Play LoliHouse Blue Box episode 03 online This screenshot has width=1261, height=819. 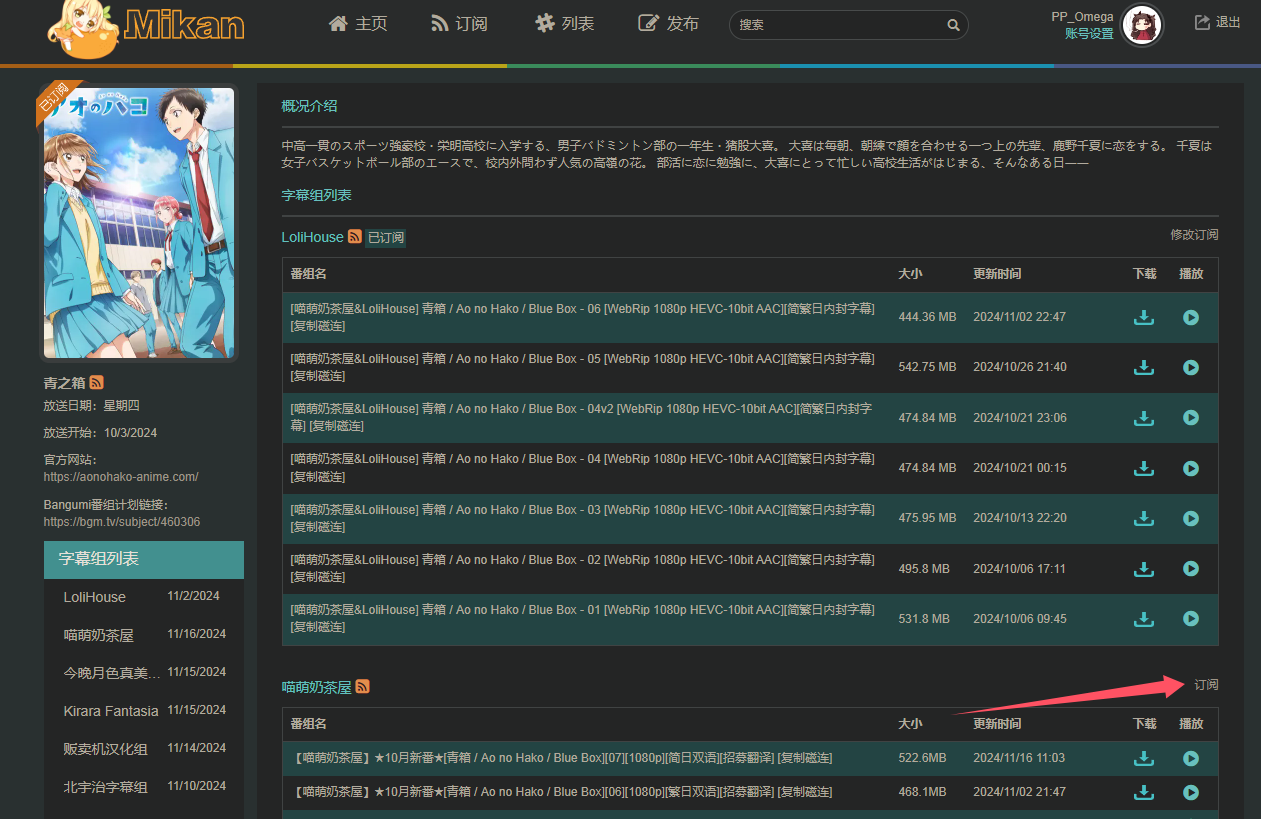point(1191,518)
